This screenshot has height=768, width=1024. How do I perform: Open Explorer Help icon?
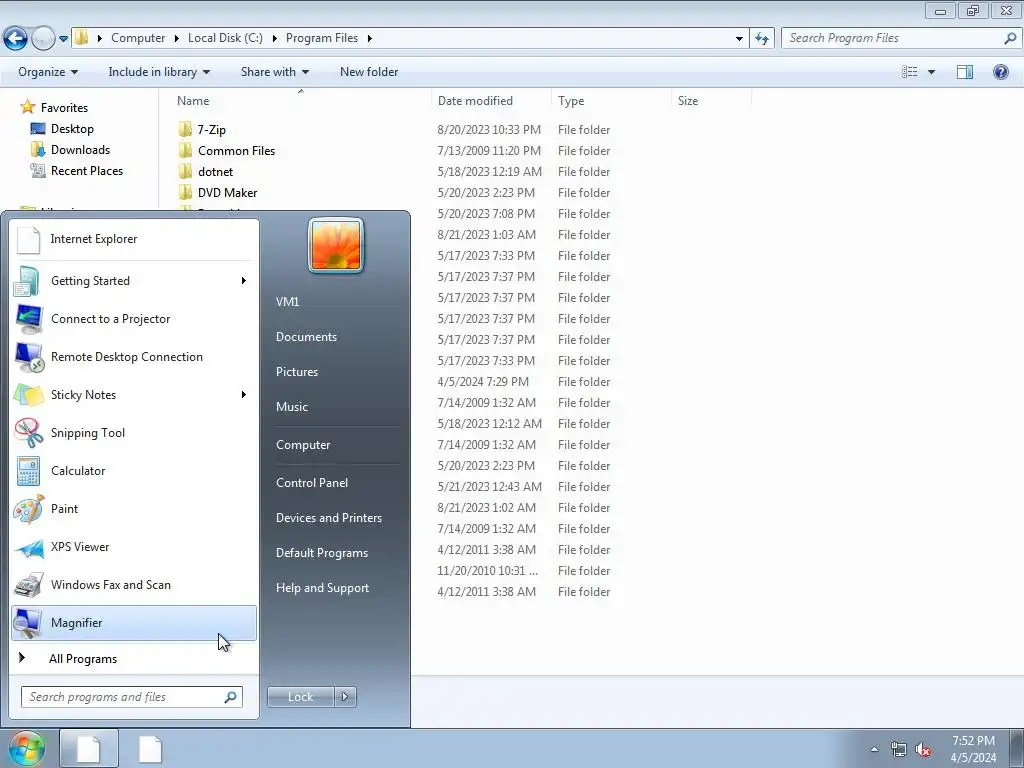tap(1000, 72)
